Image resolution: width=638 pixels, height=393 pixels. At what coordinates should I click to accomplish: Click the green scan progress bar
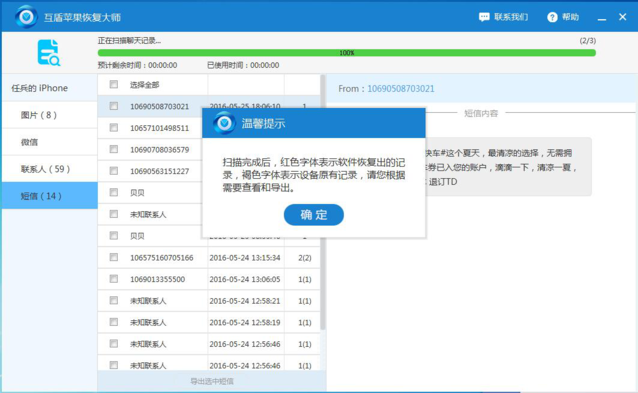tap(347, 53)
